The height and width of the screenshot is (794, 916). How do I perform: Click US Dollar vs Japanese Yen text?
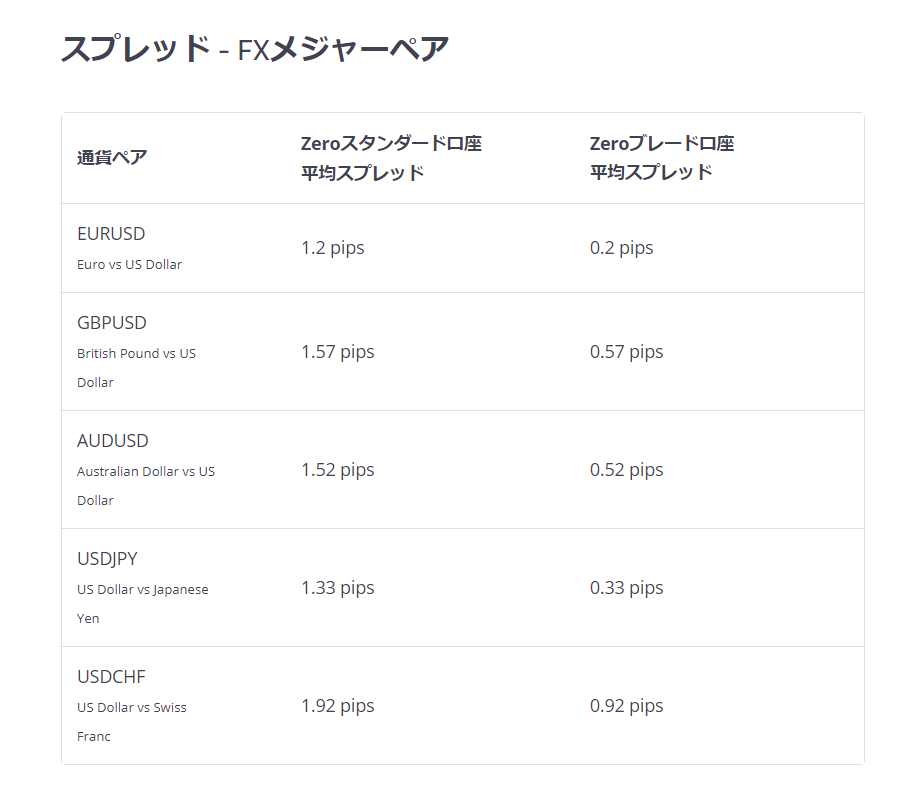click(143, 604)
